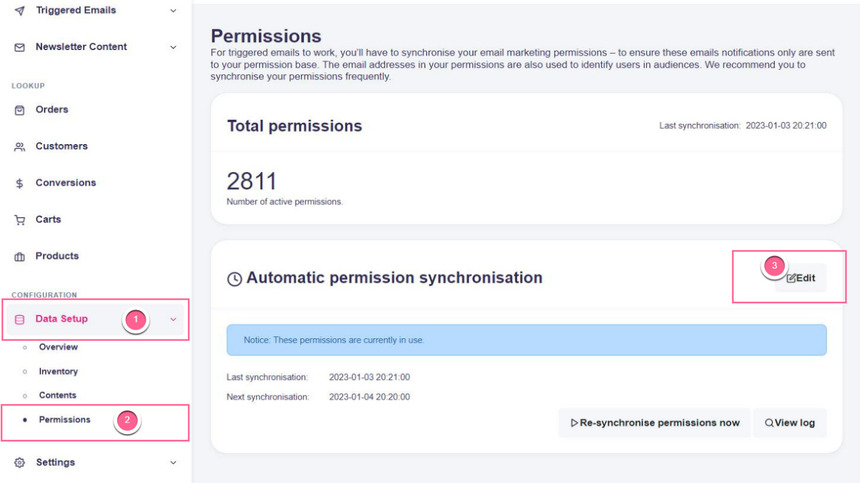Click the Settings gear icon
860x483 pixels.
click(x=19, y=463)
